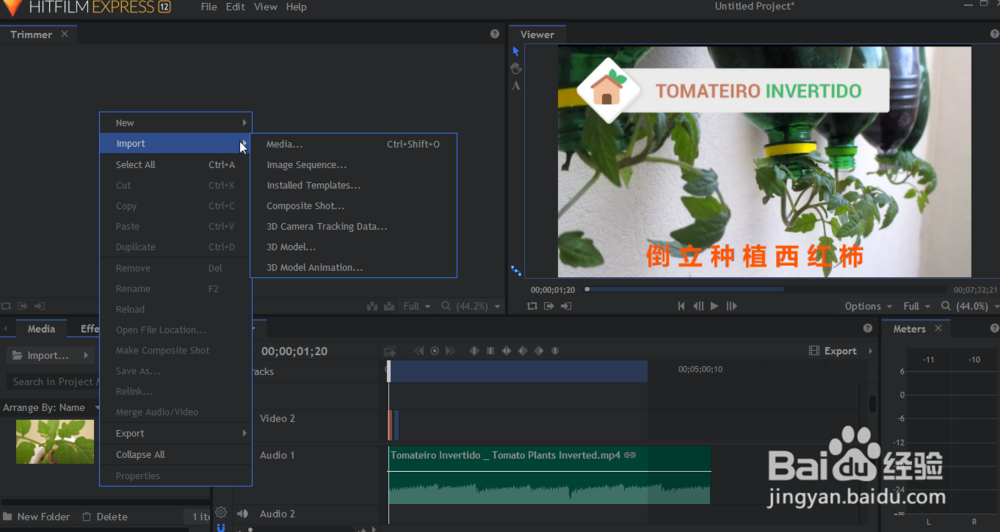Expand timeline Export arrow
1000x532 pixels.
[870, 351]
